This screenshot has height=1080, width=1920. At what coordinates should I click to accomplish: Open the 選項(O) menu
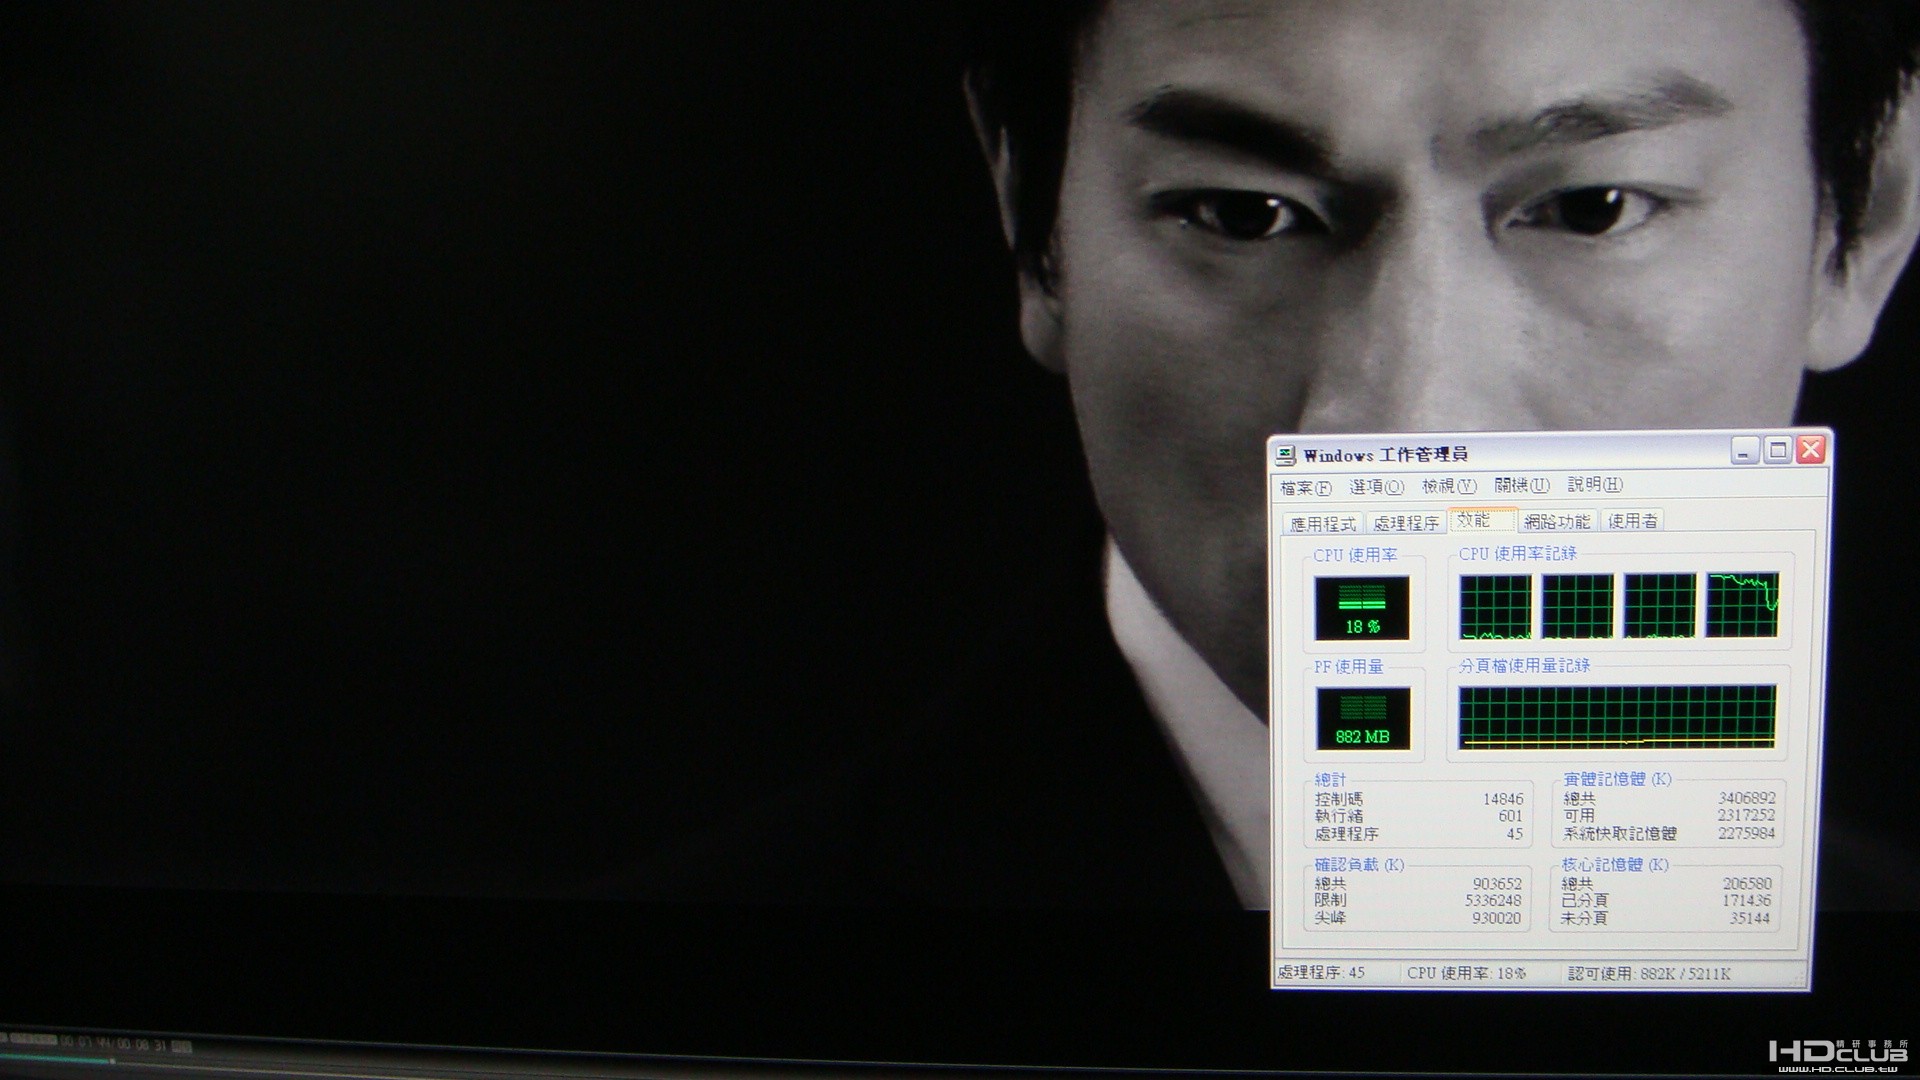point(1377,487)
